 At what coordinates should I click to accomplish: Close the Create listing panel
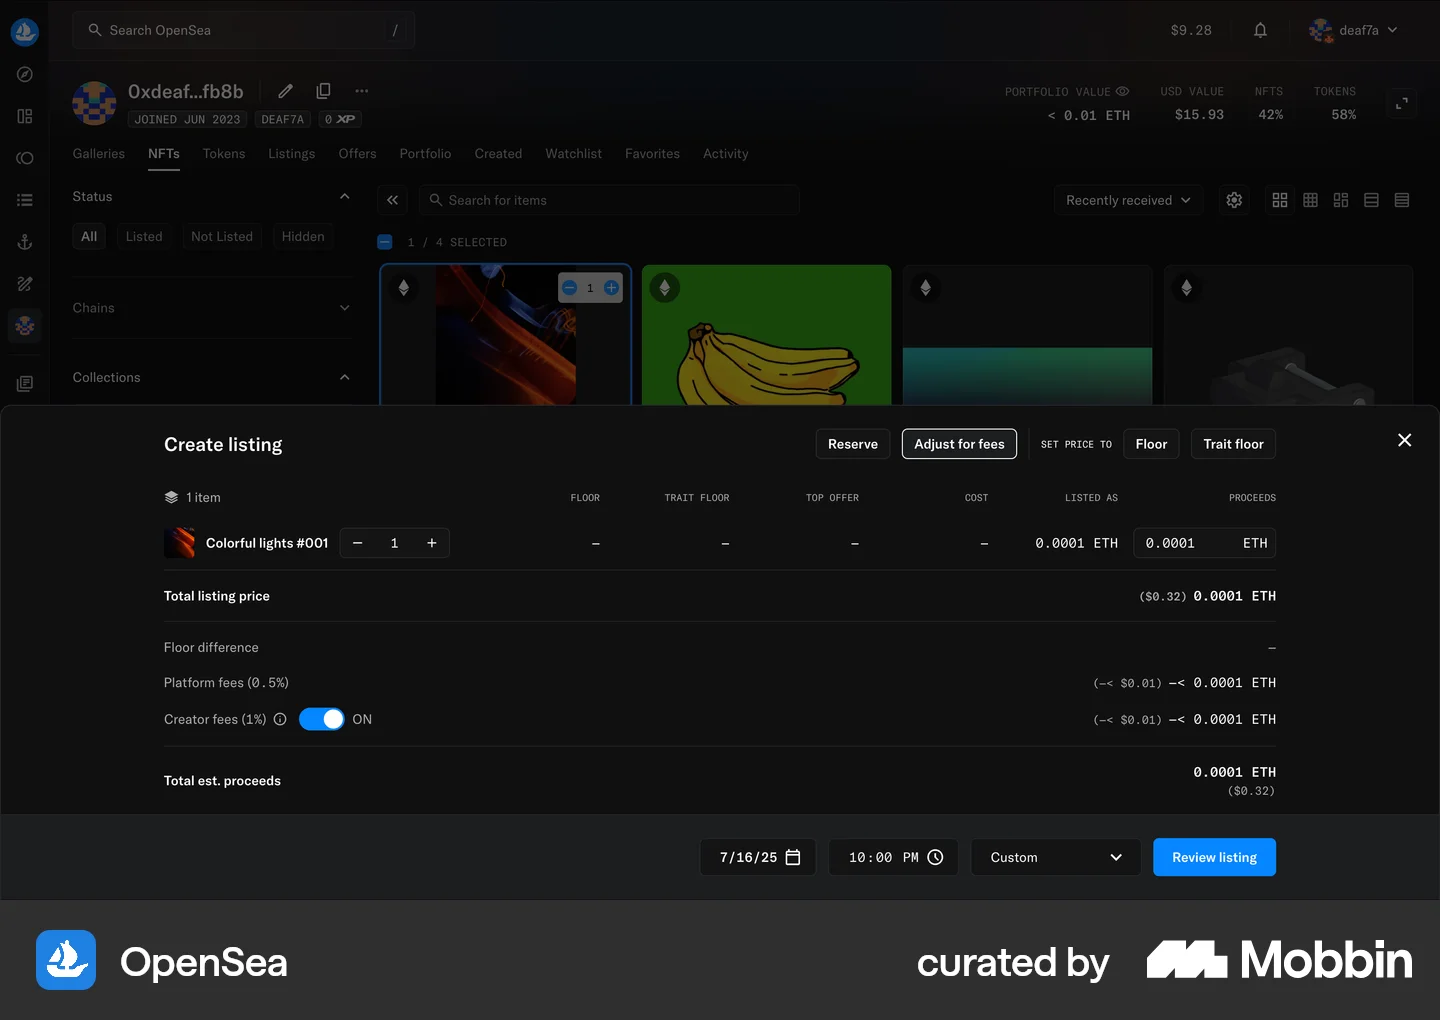tap(1404, 440)
